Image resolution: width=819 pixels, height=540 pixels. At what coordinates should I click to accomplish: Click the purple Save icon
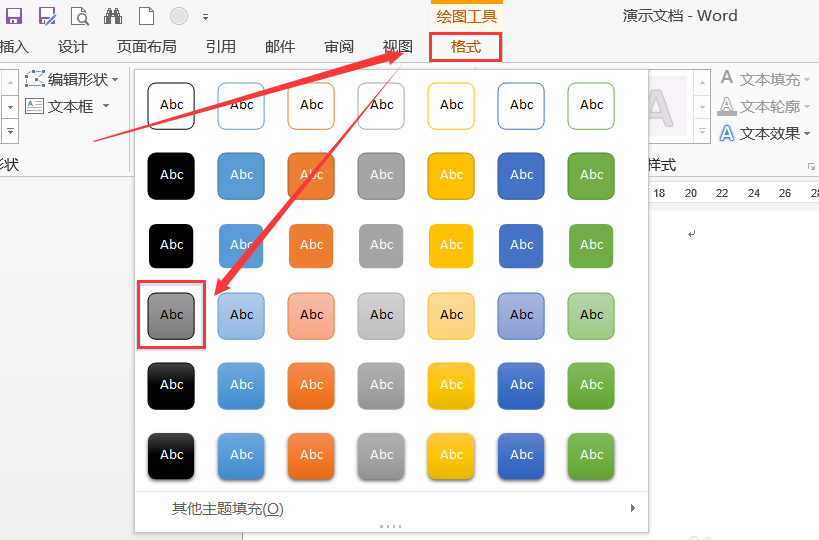(14, 16)
